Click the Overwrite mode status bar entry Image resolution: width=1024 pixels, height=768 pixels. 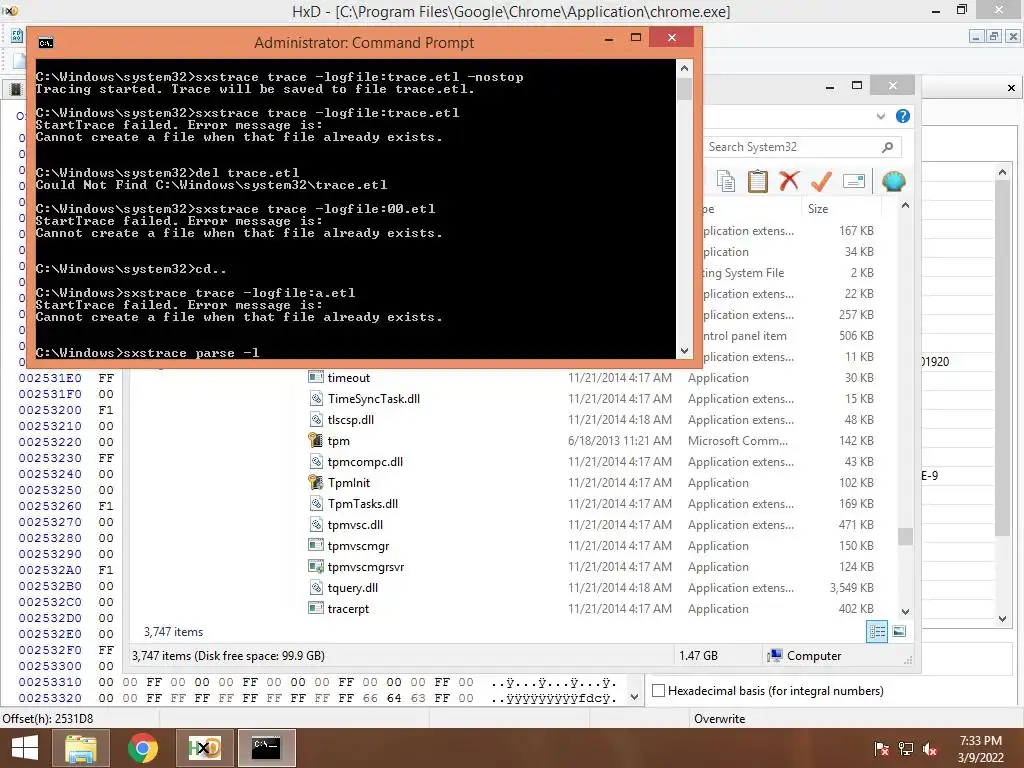pyautogui.click(x=720, y=719)
